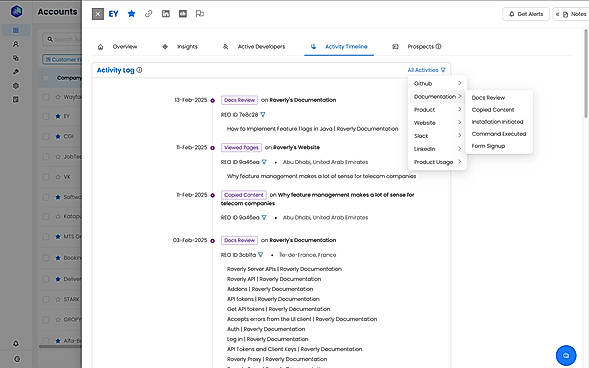Open the LinkedIn icon in EY header
Screen dimensions: 589x368
[x=166, y=14]
